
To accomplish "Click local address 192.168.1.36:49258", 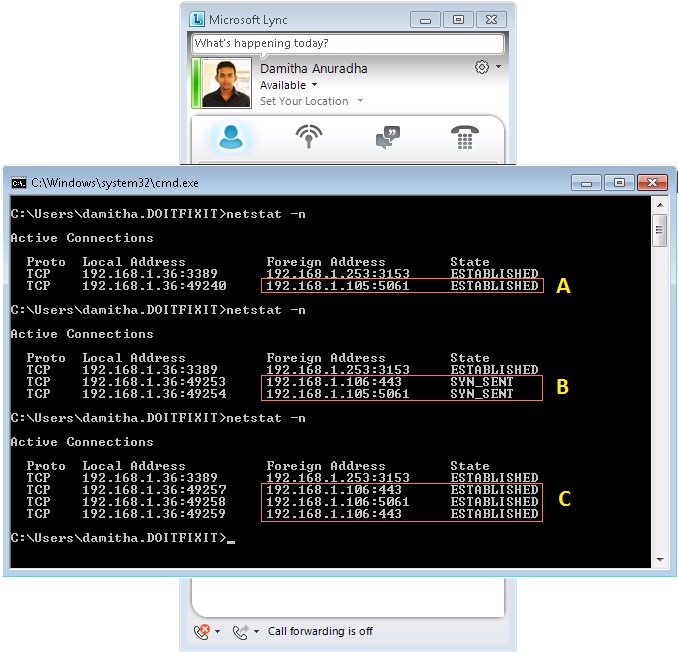I will pyautogui.click(x=154, y=502).
